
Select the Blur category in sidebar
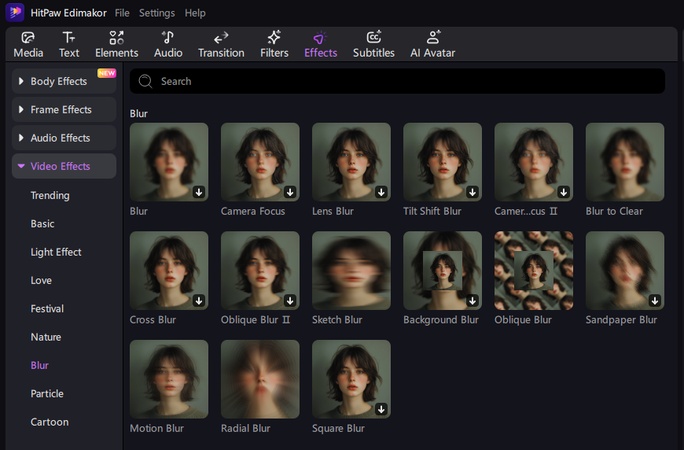tap(39, 365)
